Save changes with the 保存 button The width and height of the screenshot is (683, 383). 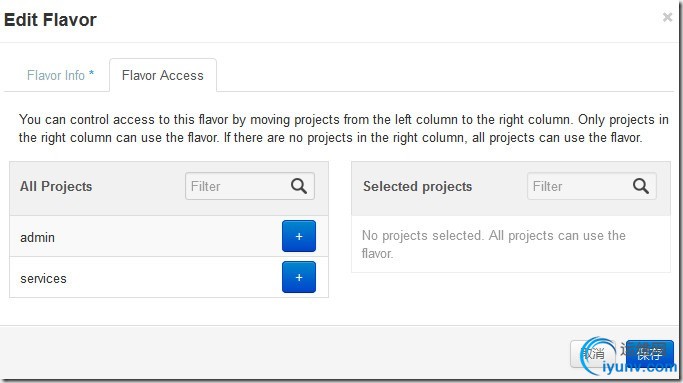[x=649, y=354]
